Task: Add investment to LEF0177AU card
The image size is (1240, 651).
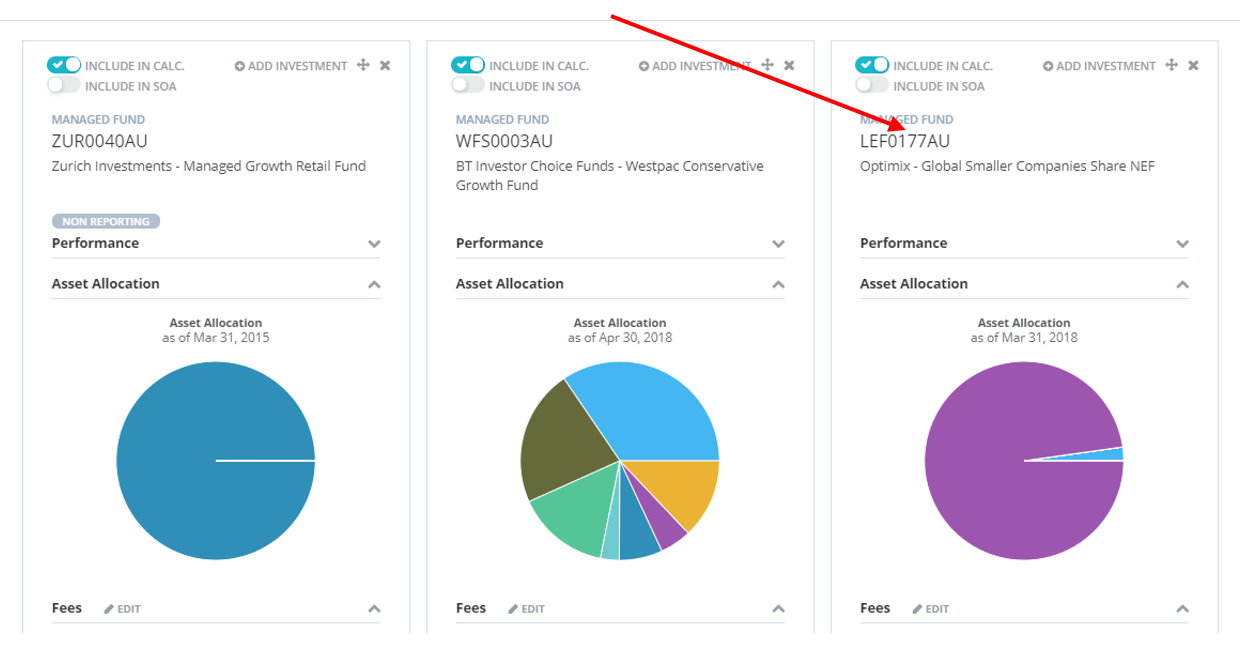Action: pyautogui.click(x=1099, y=66)
